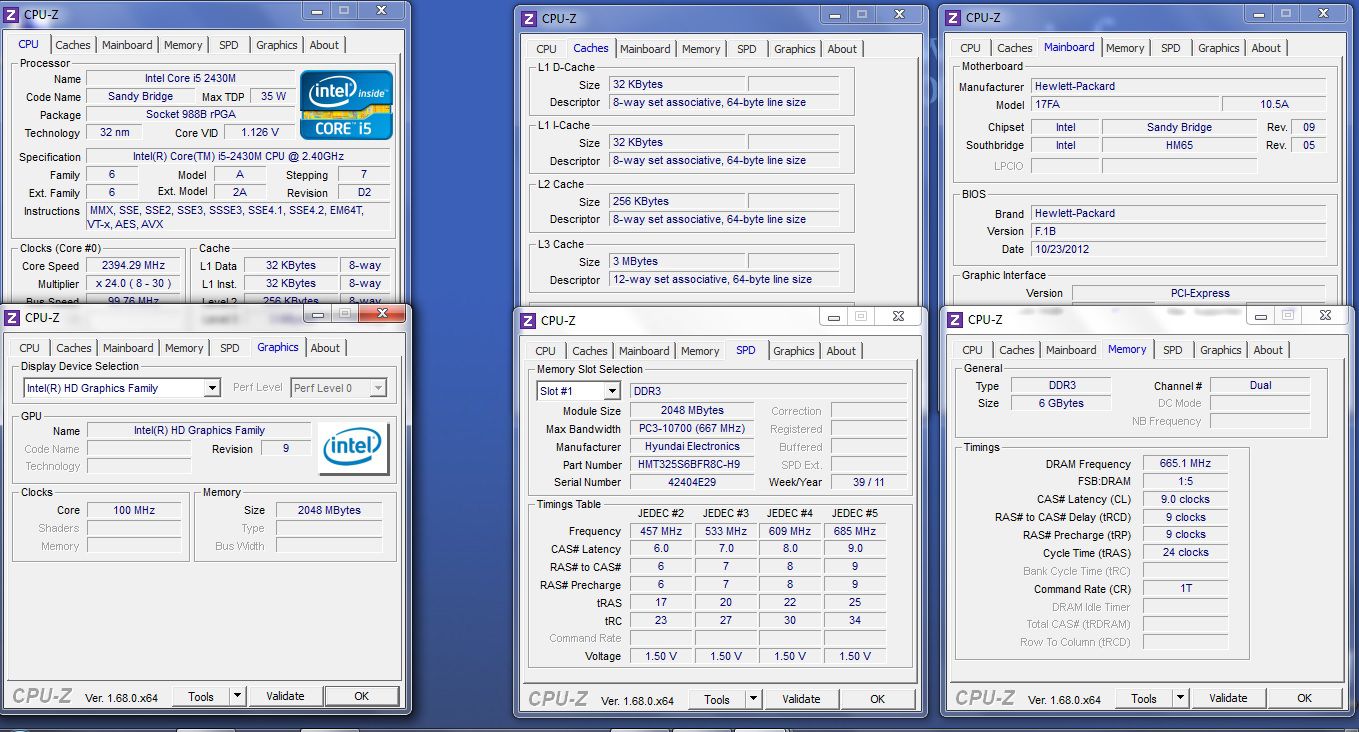This screenshot has height=732, width=1359.
Task: Click the CPU-Z title icon of the CPU window
Action: click(x=12, y=14)
